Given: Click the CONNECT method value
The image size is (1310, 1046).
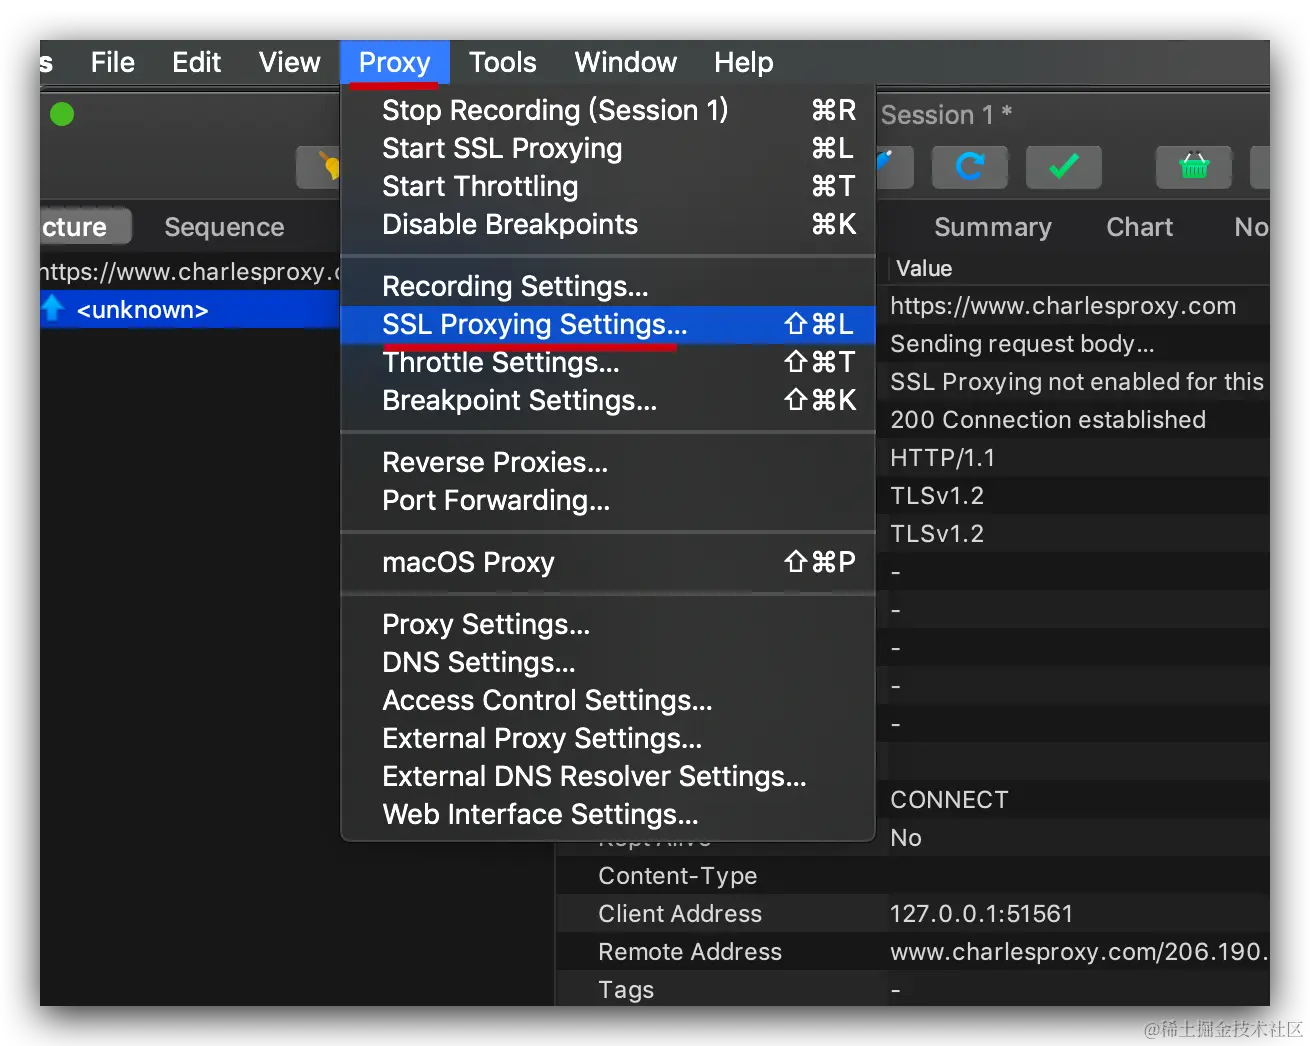Looking at the screenshot, I should 949,800.
